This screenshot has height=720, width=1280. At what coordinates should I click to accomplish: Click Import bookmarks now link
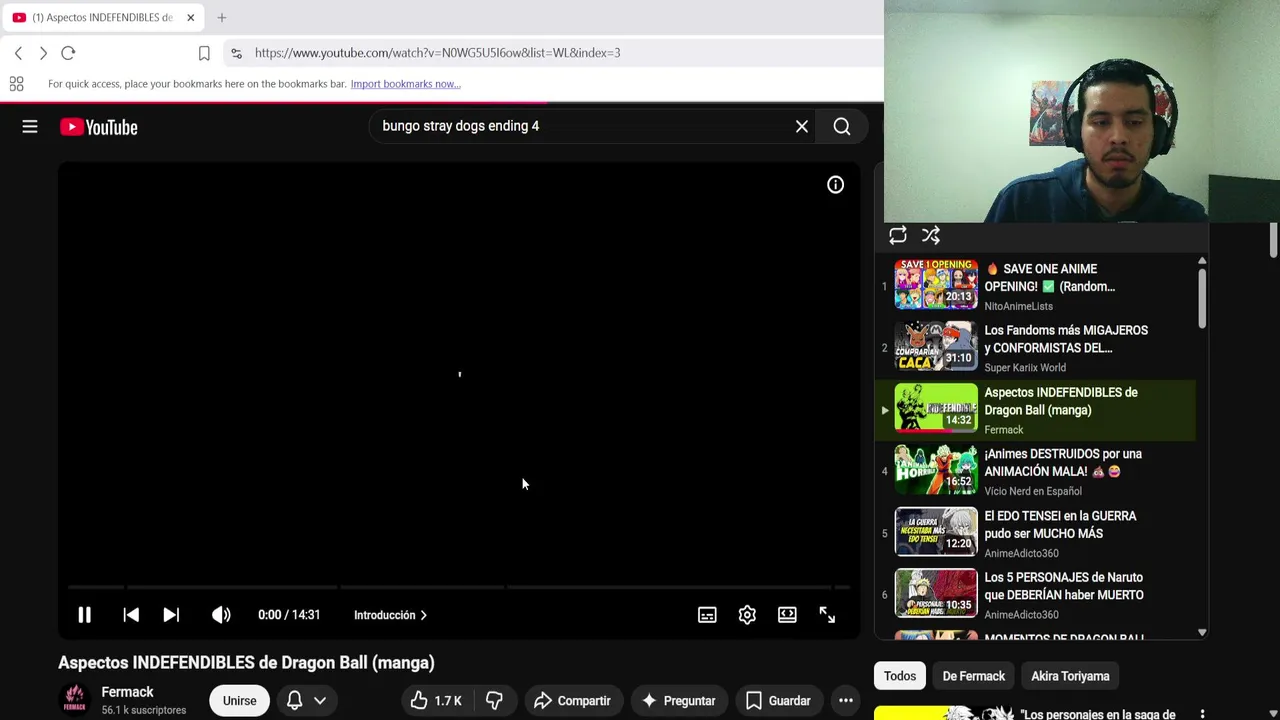[405, 84]
